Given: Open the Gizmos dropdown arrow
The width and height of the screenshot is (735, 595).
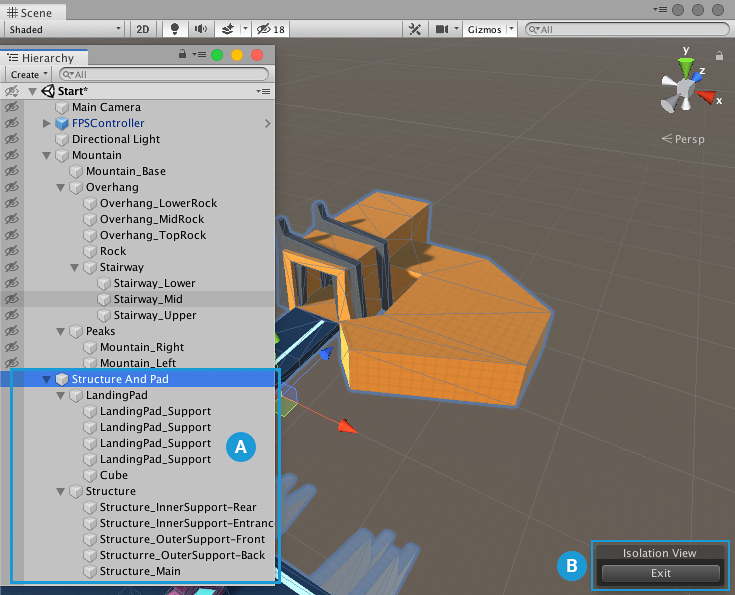Looking at the screenshot, I should 511,29.
